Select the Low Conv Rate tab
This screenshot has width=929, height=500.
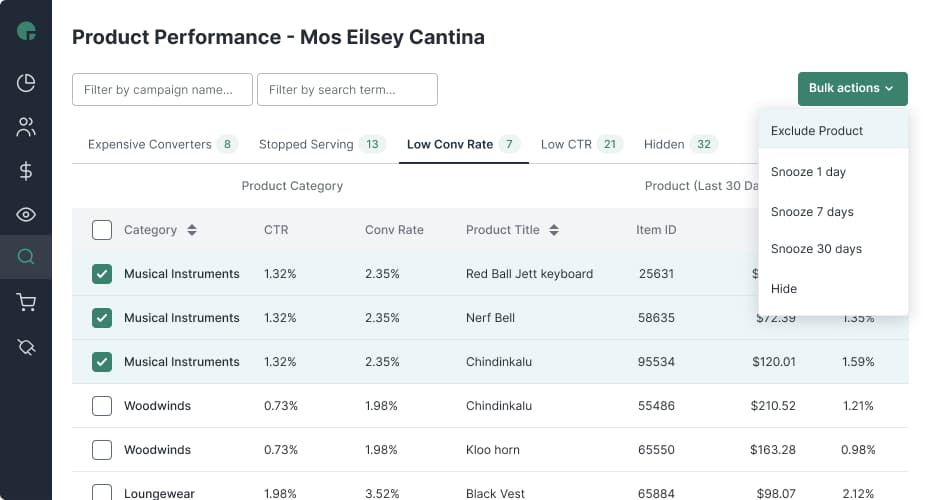463,144
